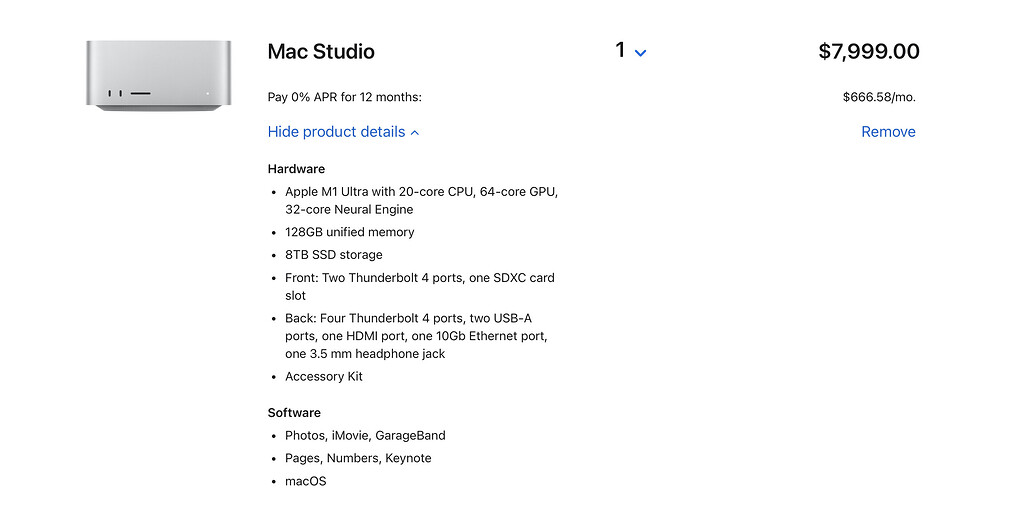Click the Hardware section heading
Screen dimensions: 1023x532
(296, 169)
